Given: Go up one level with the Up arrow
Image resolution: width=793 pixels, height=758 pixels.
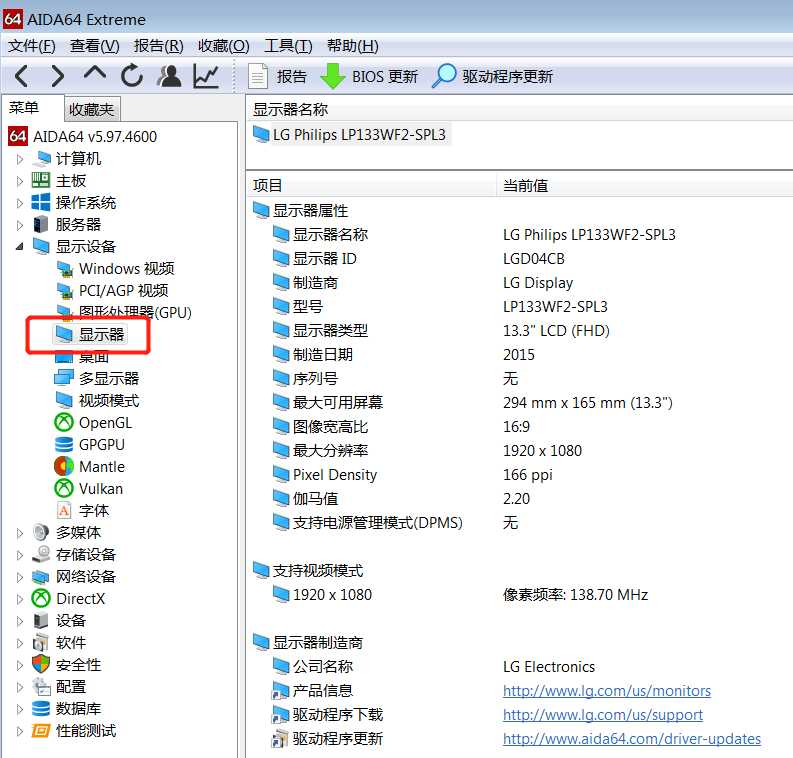Looking at the screenshot, I should (x=95, y=74).
